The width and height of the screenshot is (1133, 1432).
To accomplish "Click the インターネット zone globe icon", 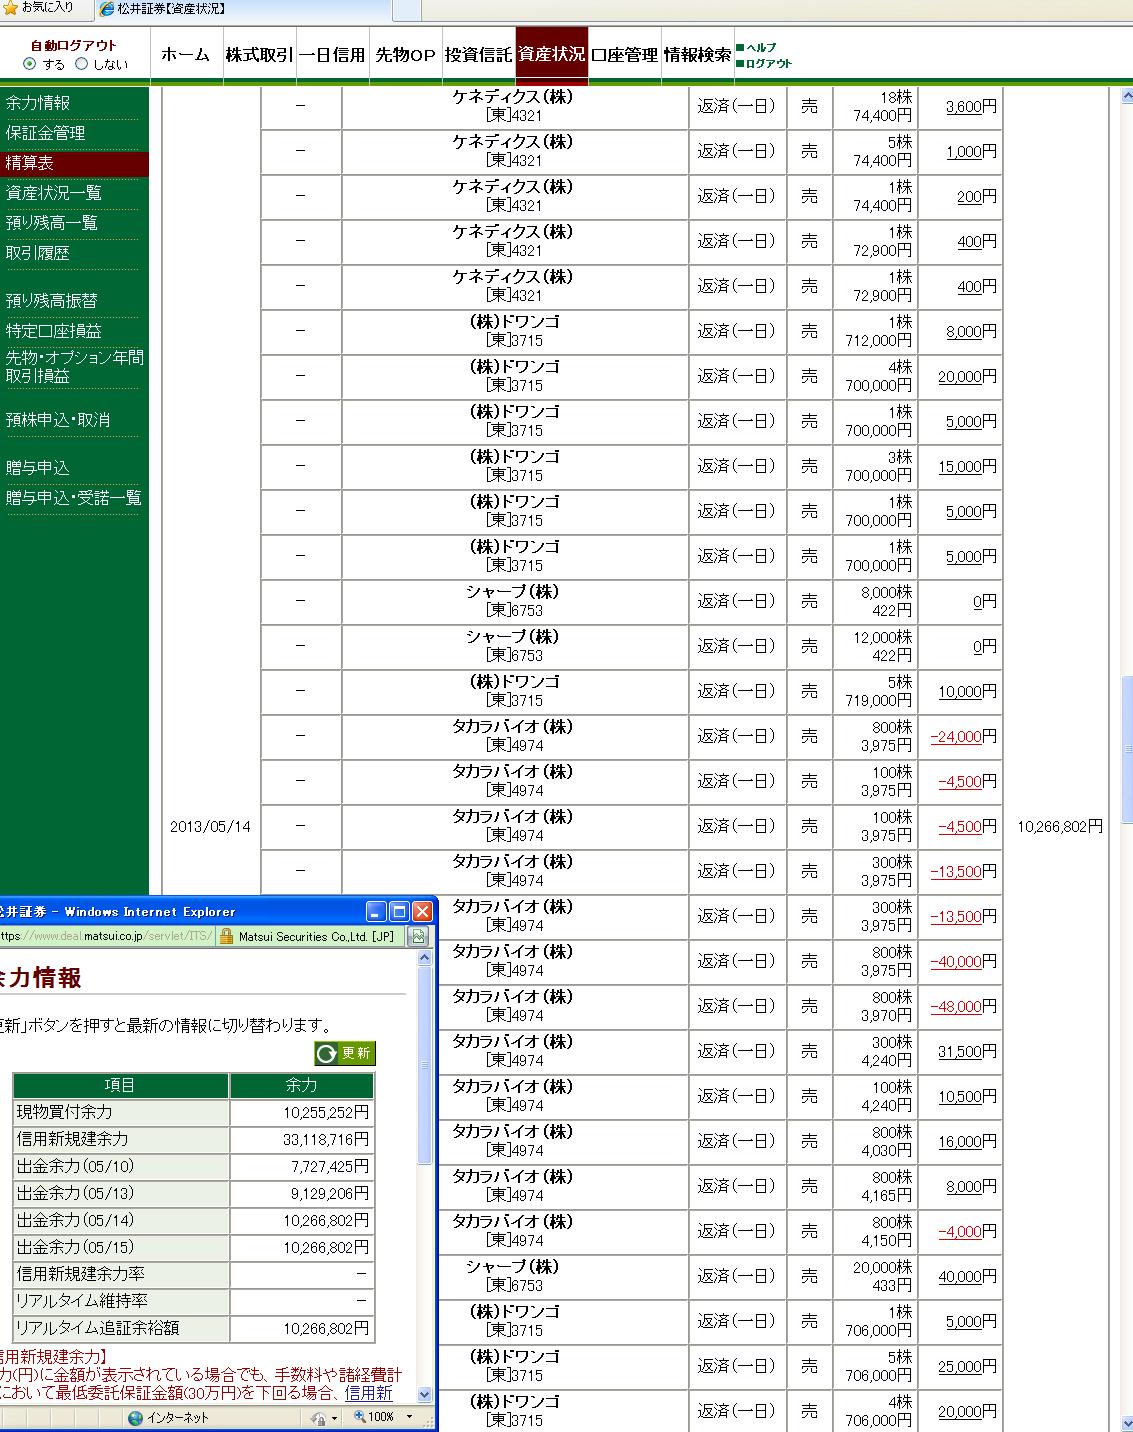I will click(135, 1417).
